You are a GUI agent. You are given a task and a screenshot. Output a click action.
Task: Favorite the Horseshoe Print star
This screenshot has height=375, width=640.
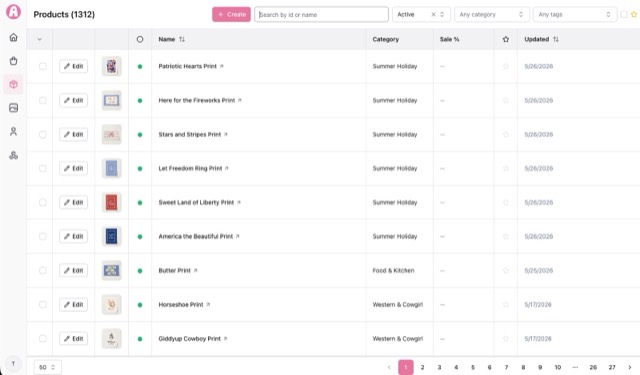[x=506, y=305]
